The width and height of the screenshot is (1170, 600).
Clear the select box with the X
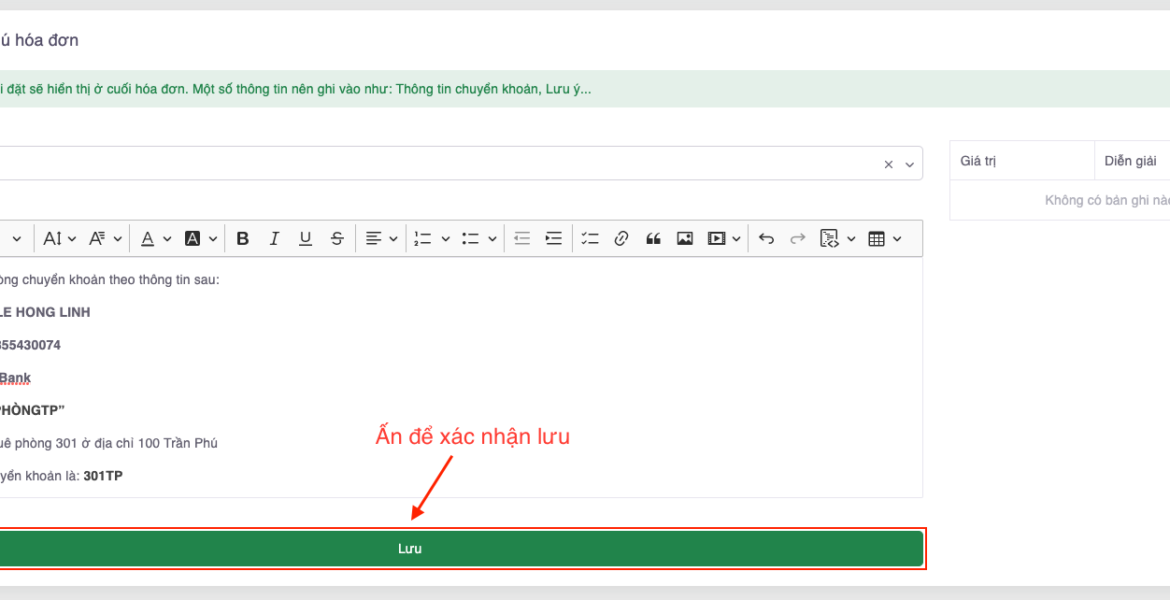[x=888, y=165]
